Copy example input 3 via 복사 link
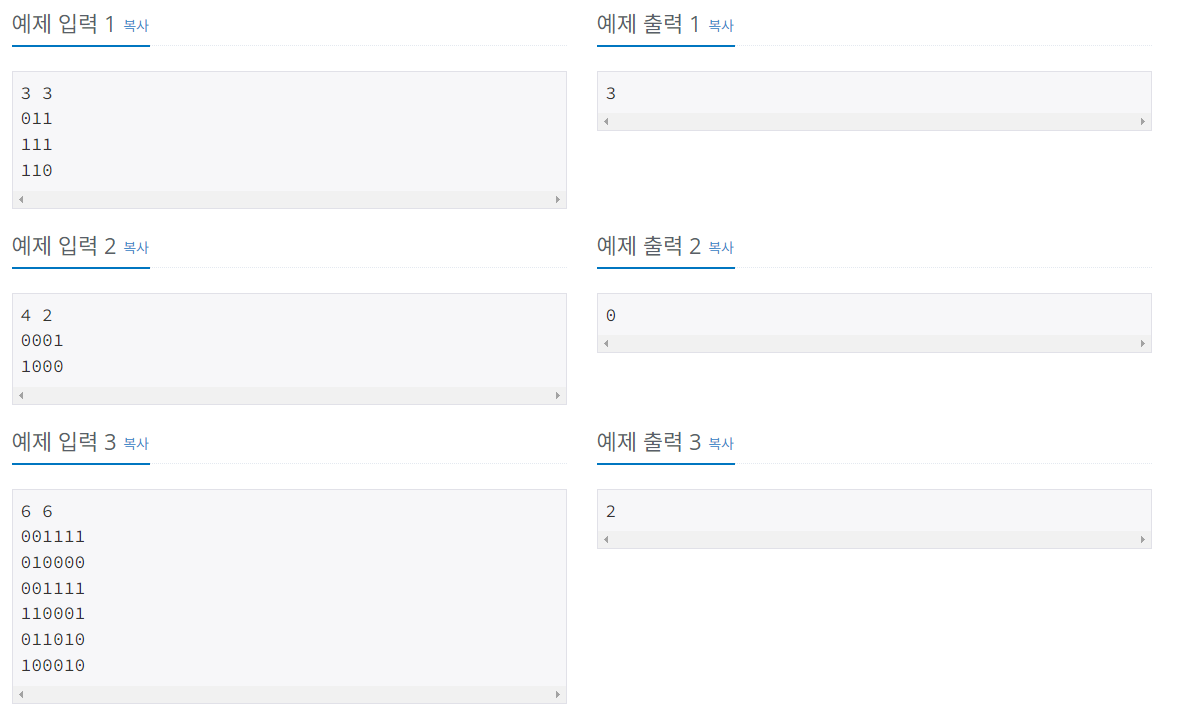 pos(136,443)
